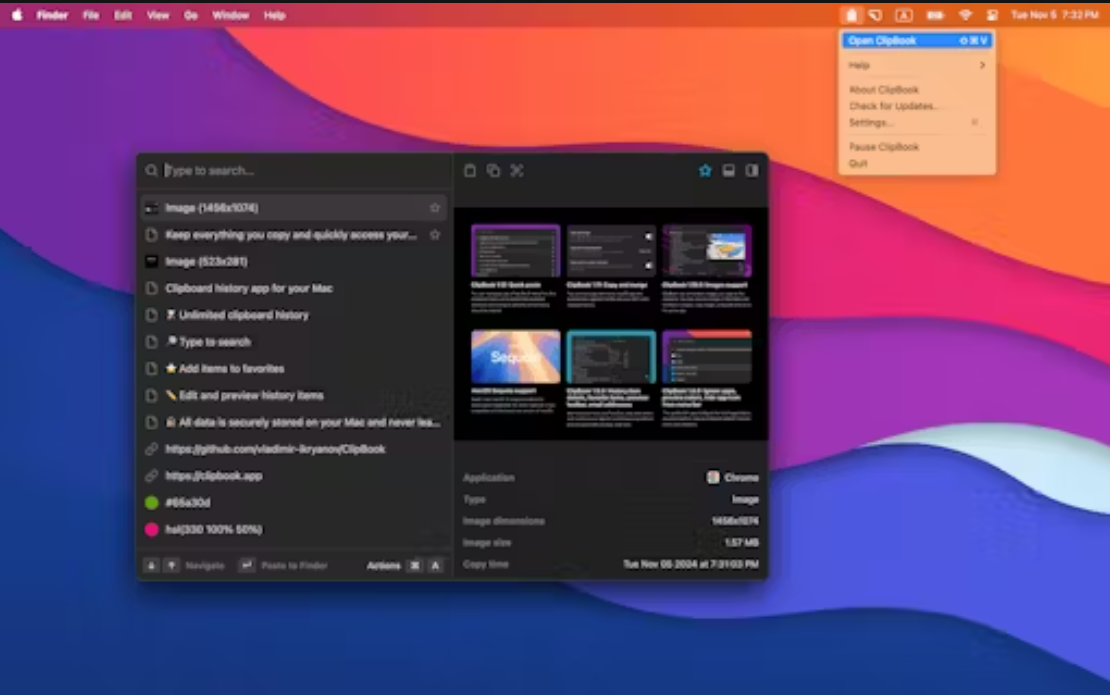Open the Actions menu in the footer
Screen dimensions: 1110x695
[384, 565]
